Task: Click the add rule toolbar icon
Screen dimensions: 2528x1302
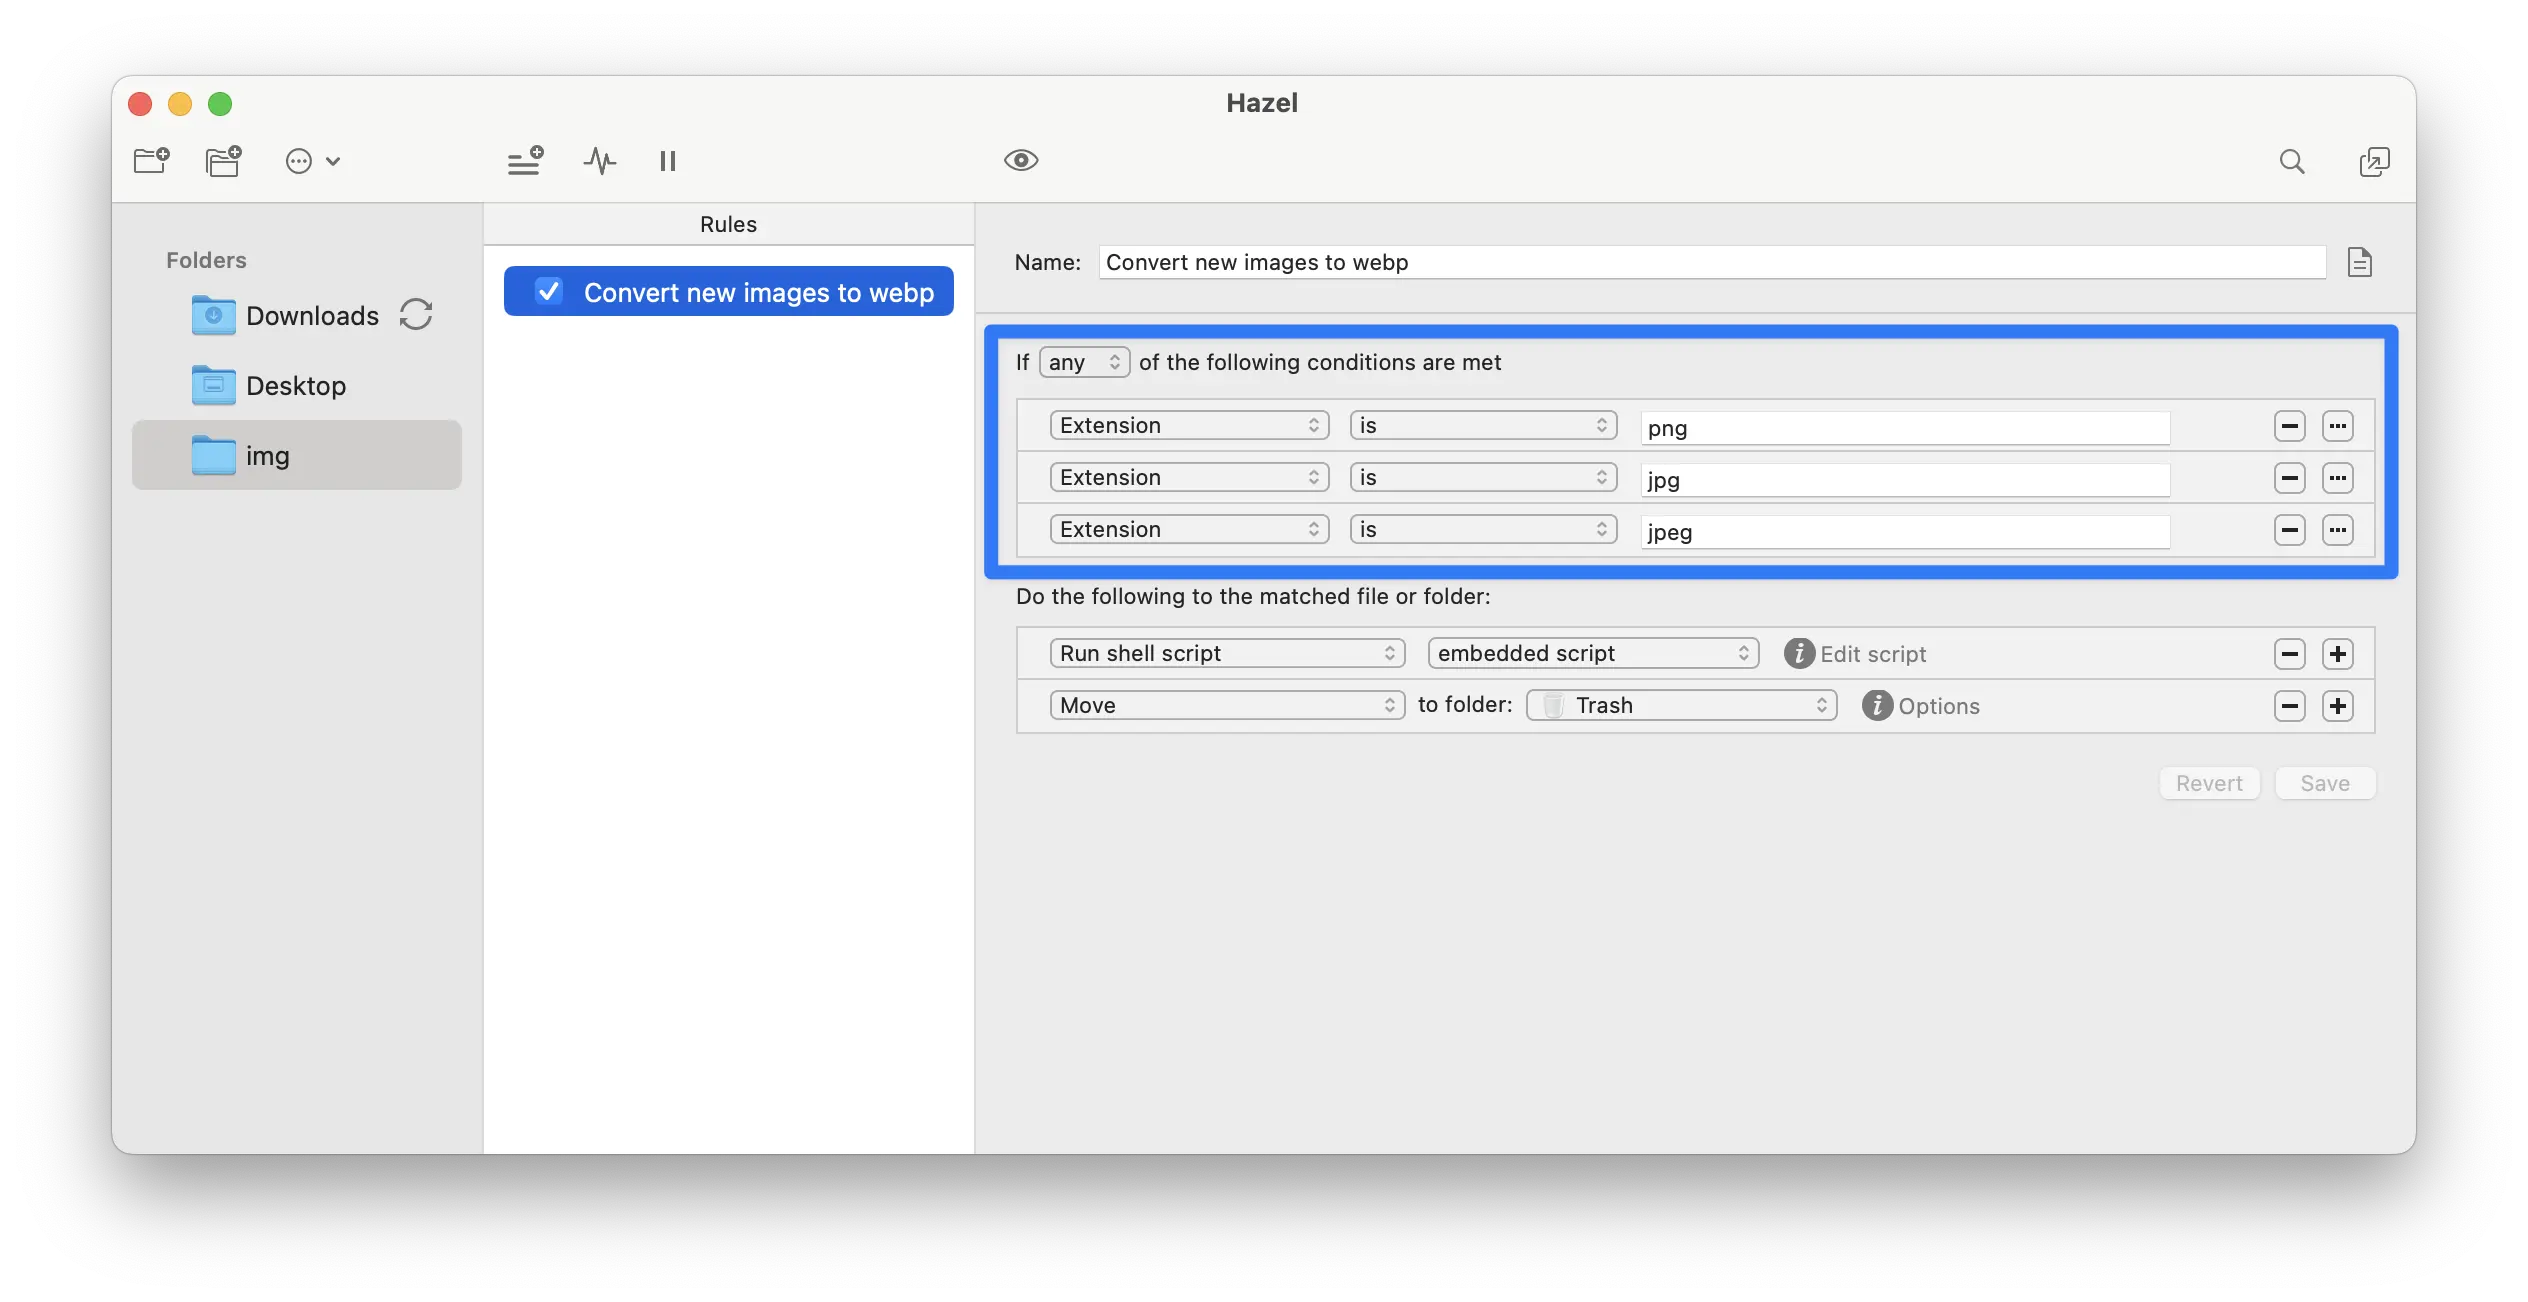Action: [x=525, y=161]
